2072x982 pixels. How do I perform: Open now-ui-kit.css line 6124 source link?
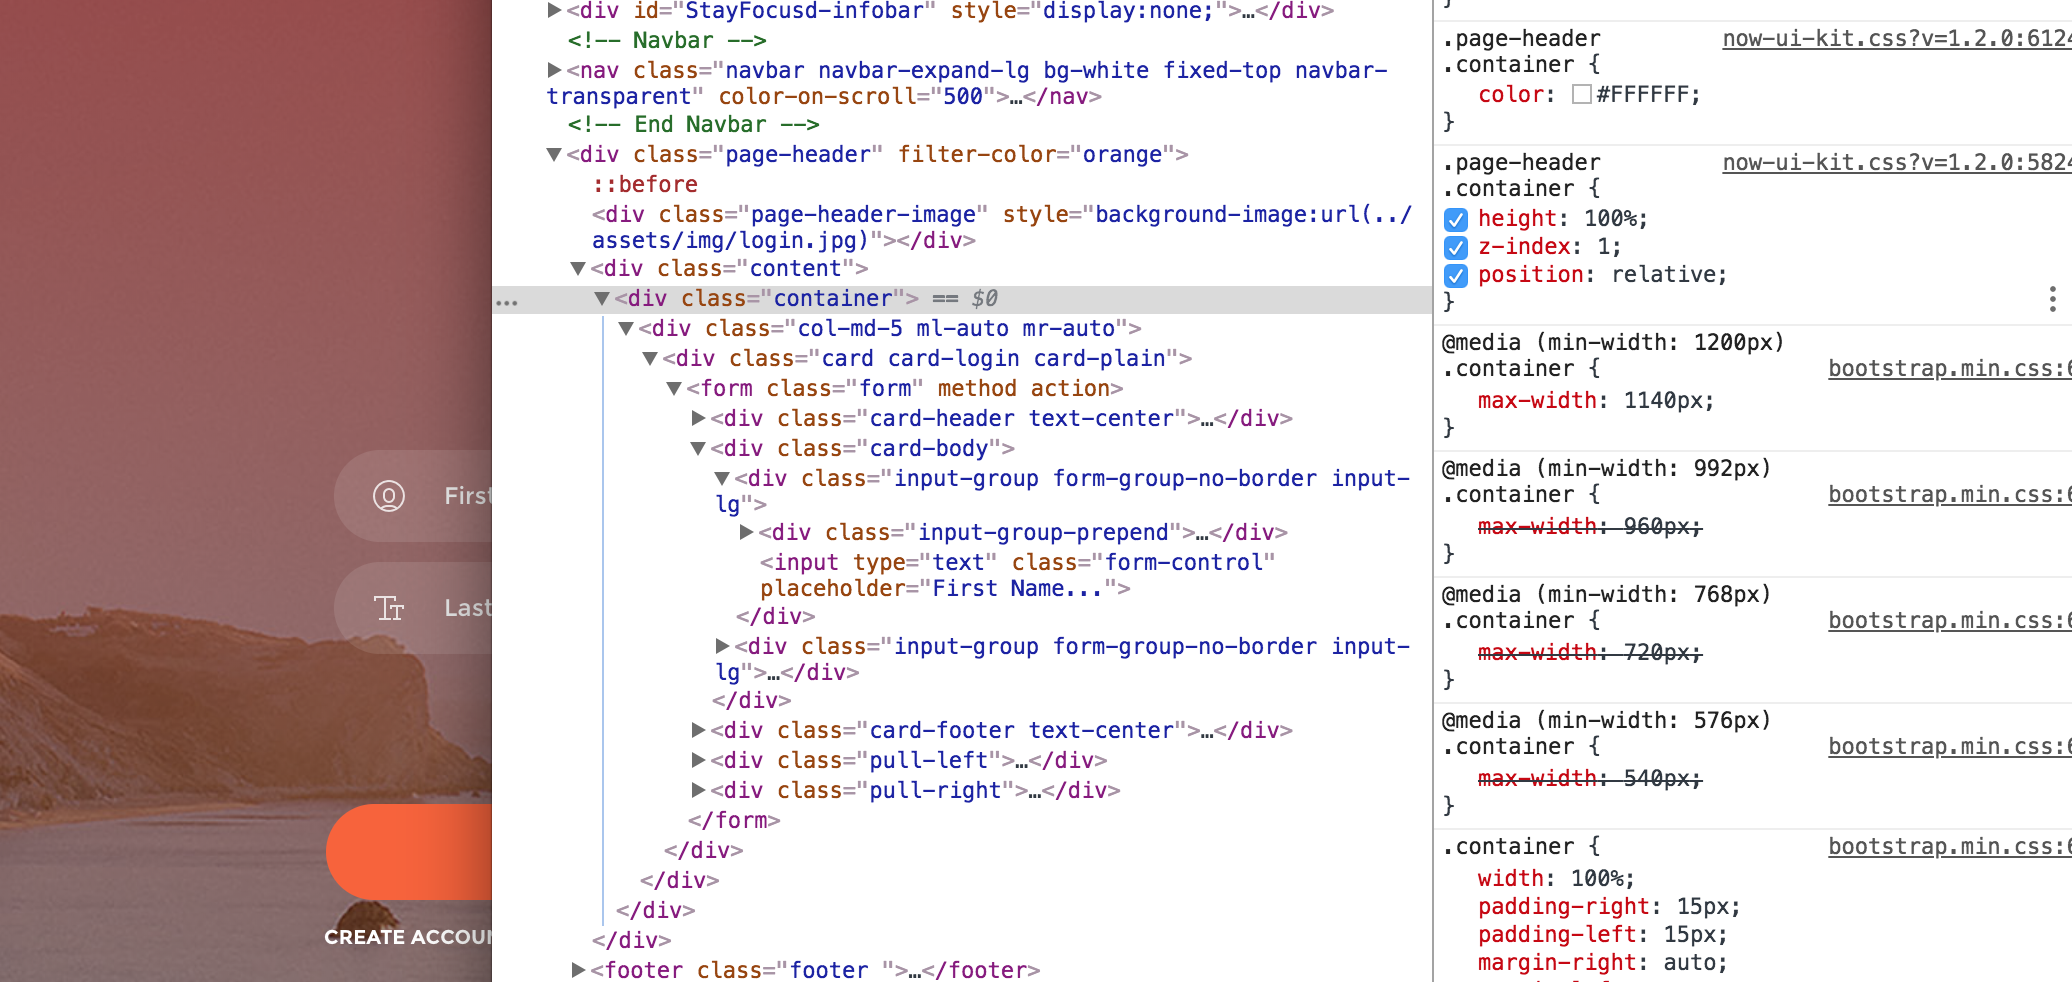point(1897,39)
